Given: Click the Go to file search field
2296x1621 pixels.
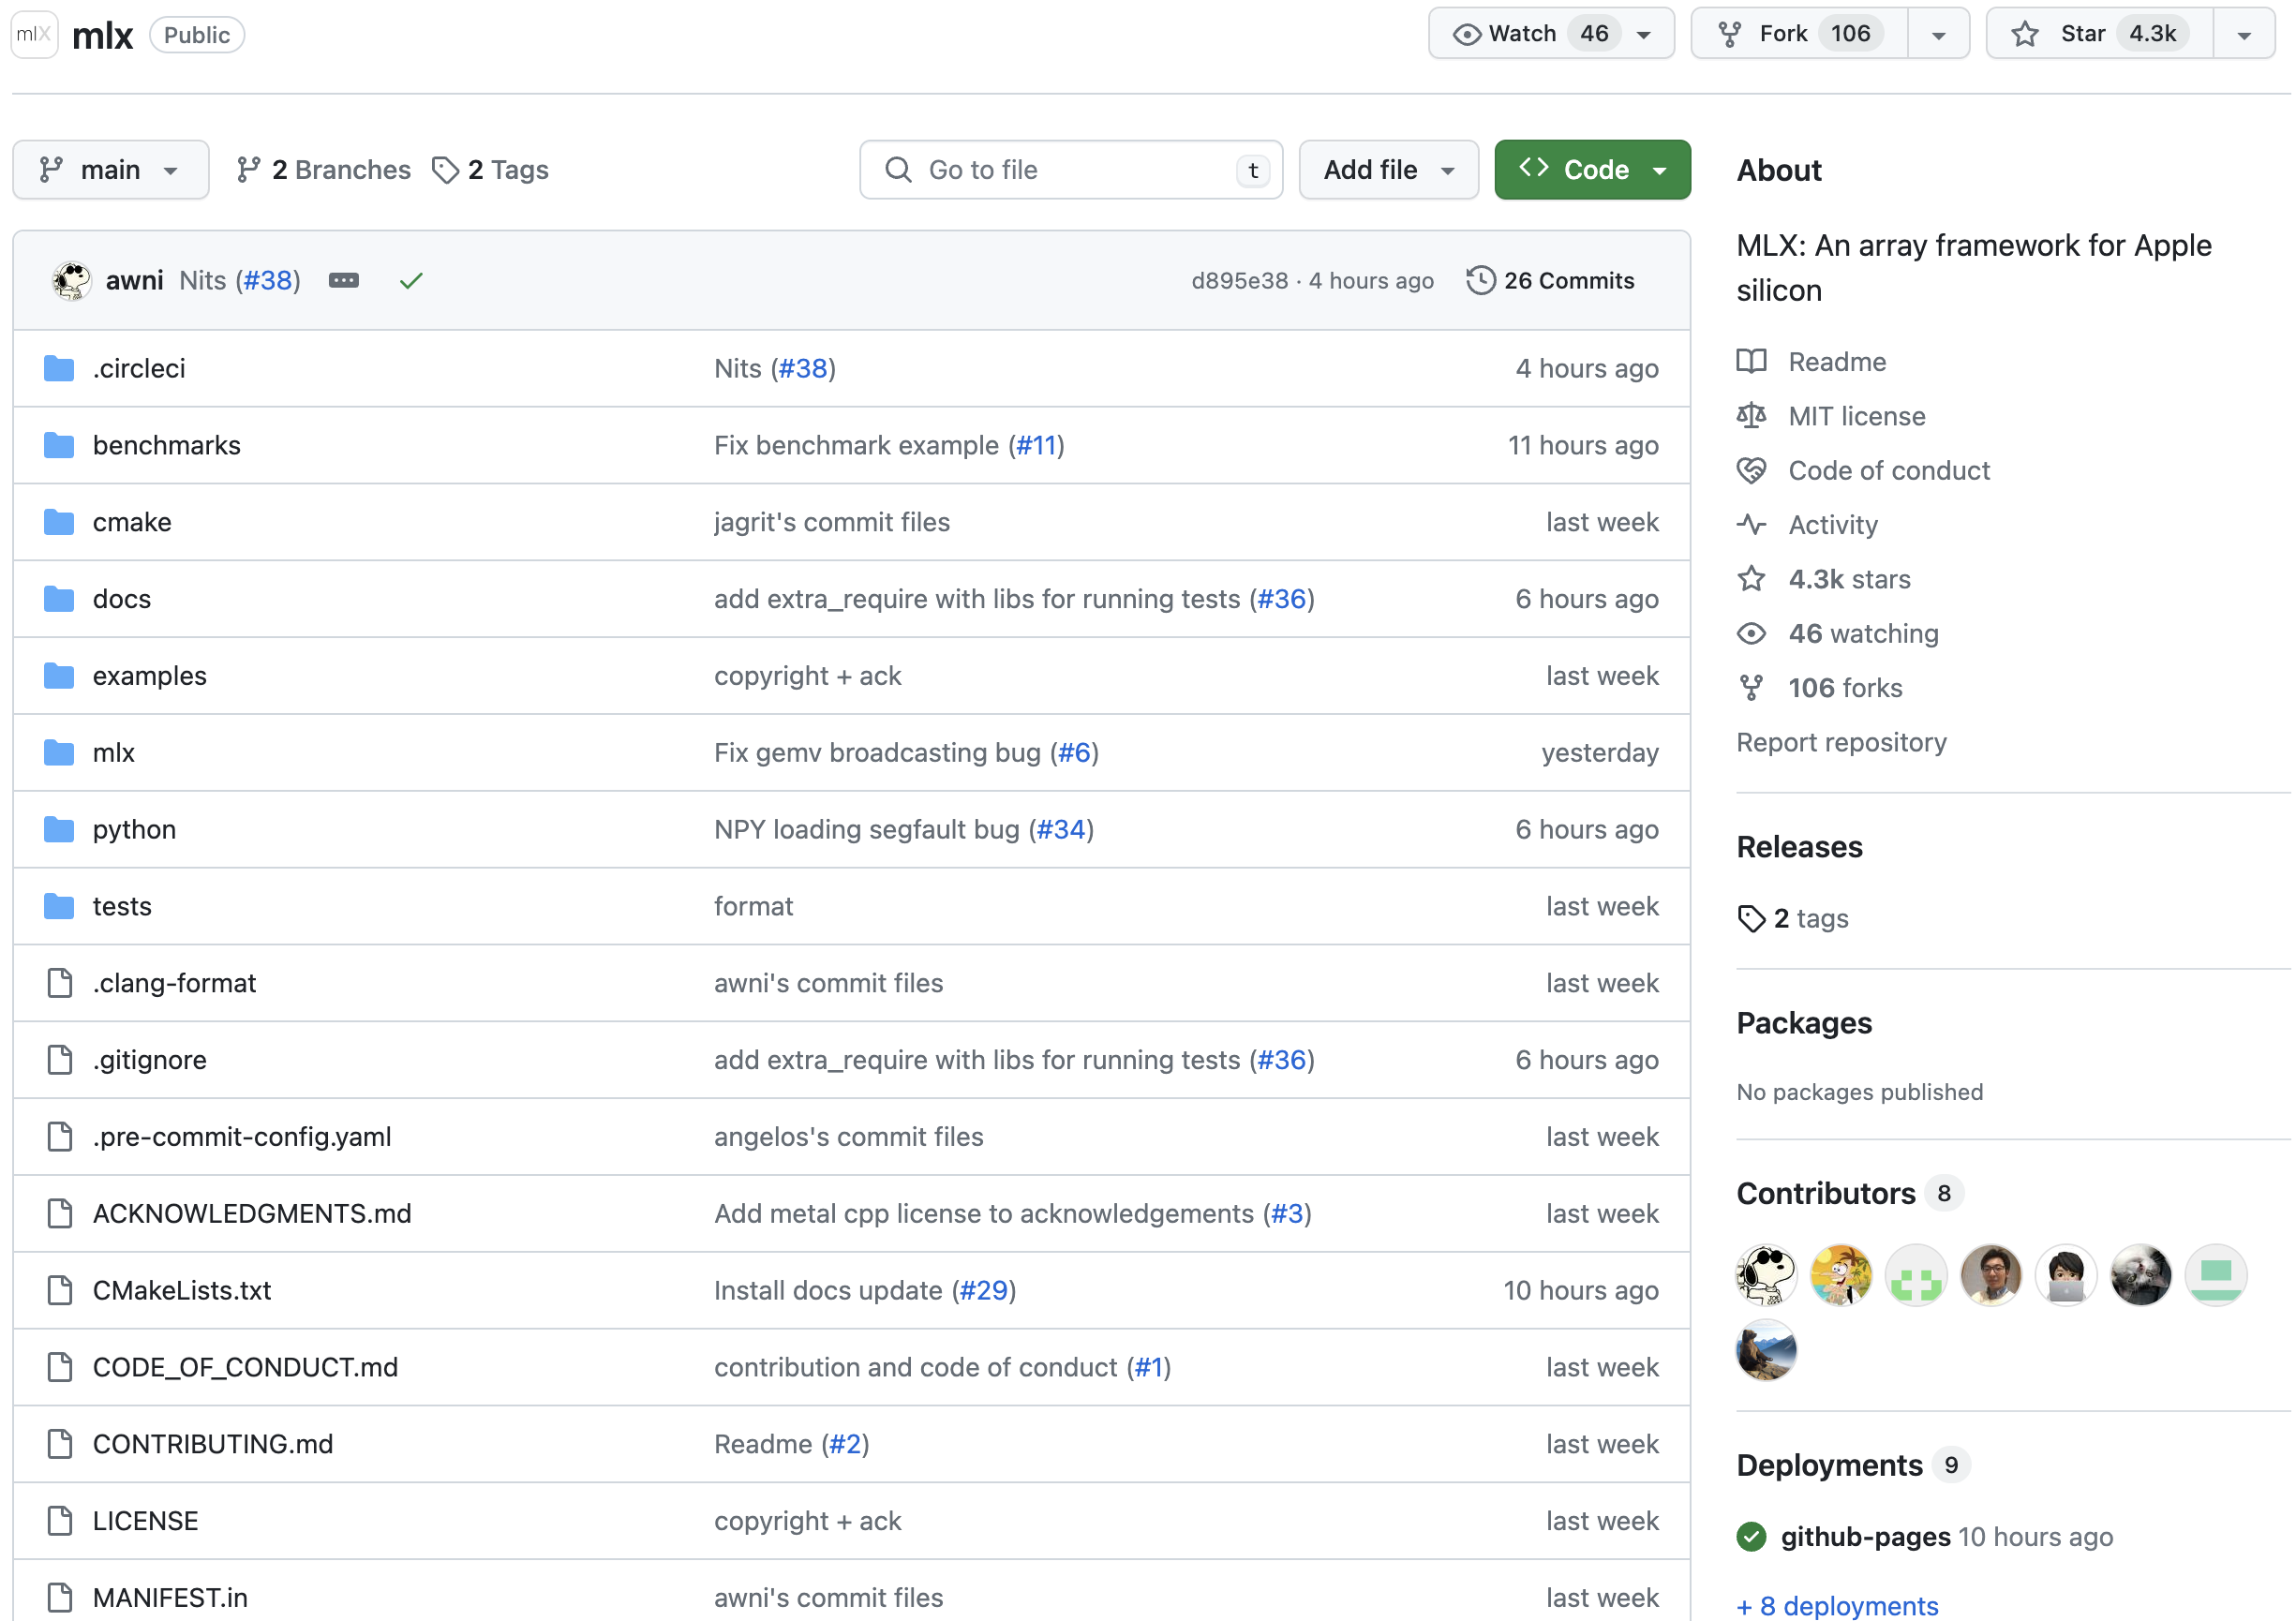Looking at the screenshot, I should (1070, 170).
